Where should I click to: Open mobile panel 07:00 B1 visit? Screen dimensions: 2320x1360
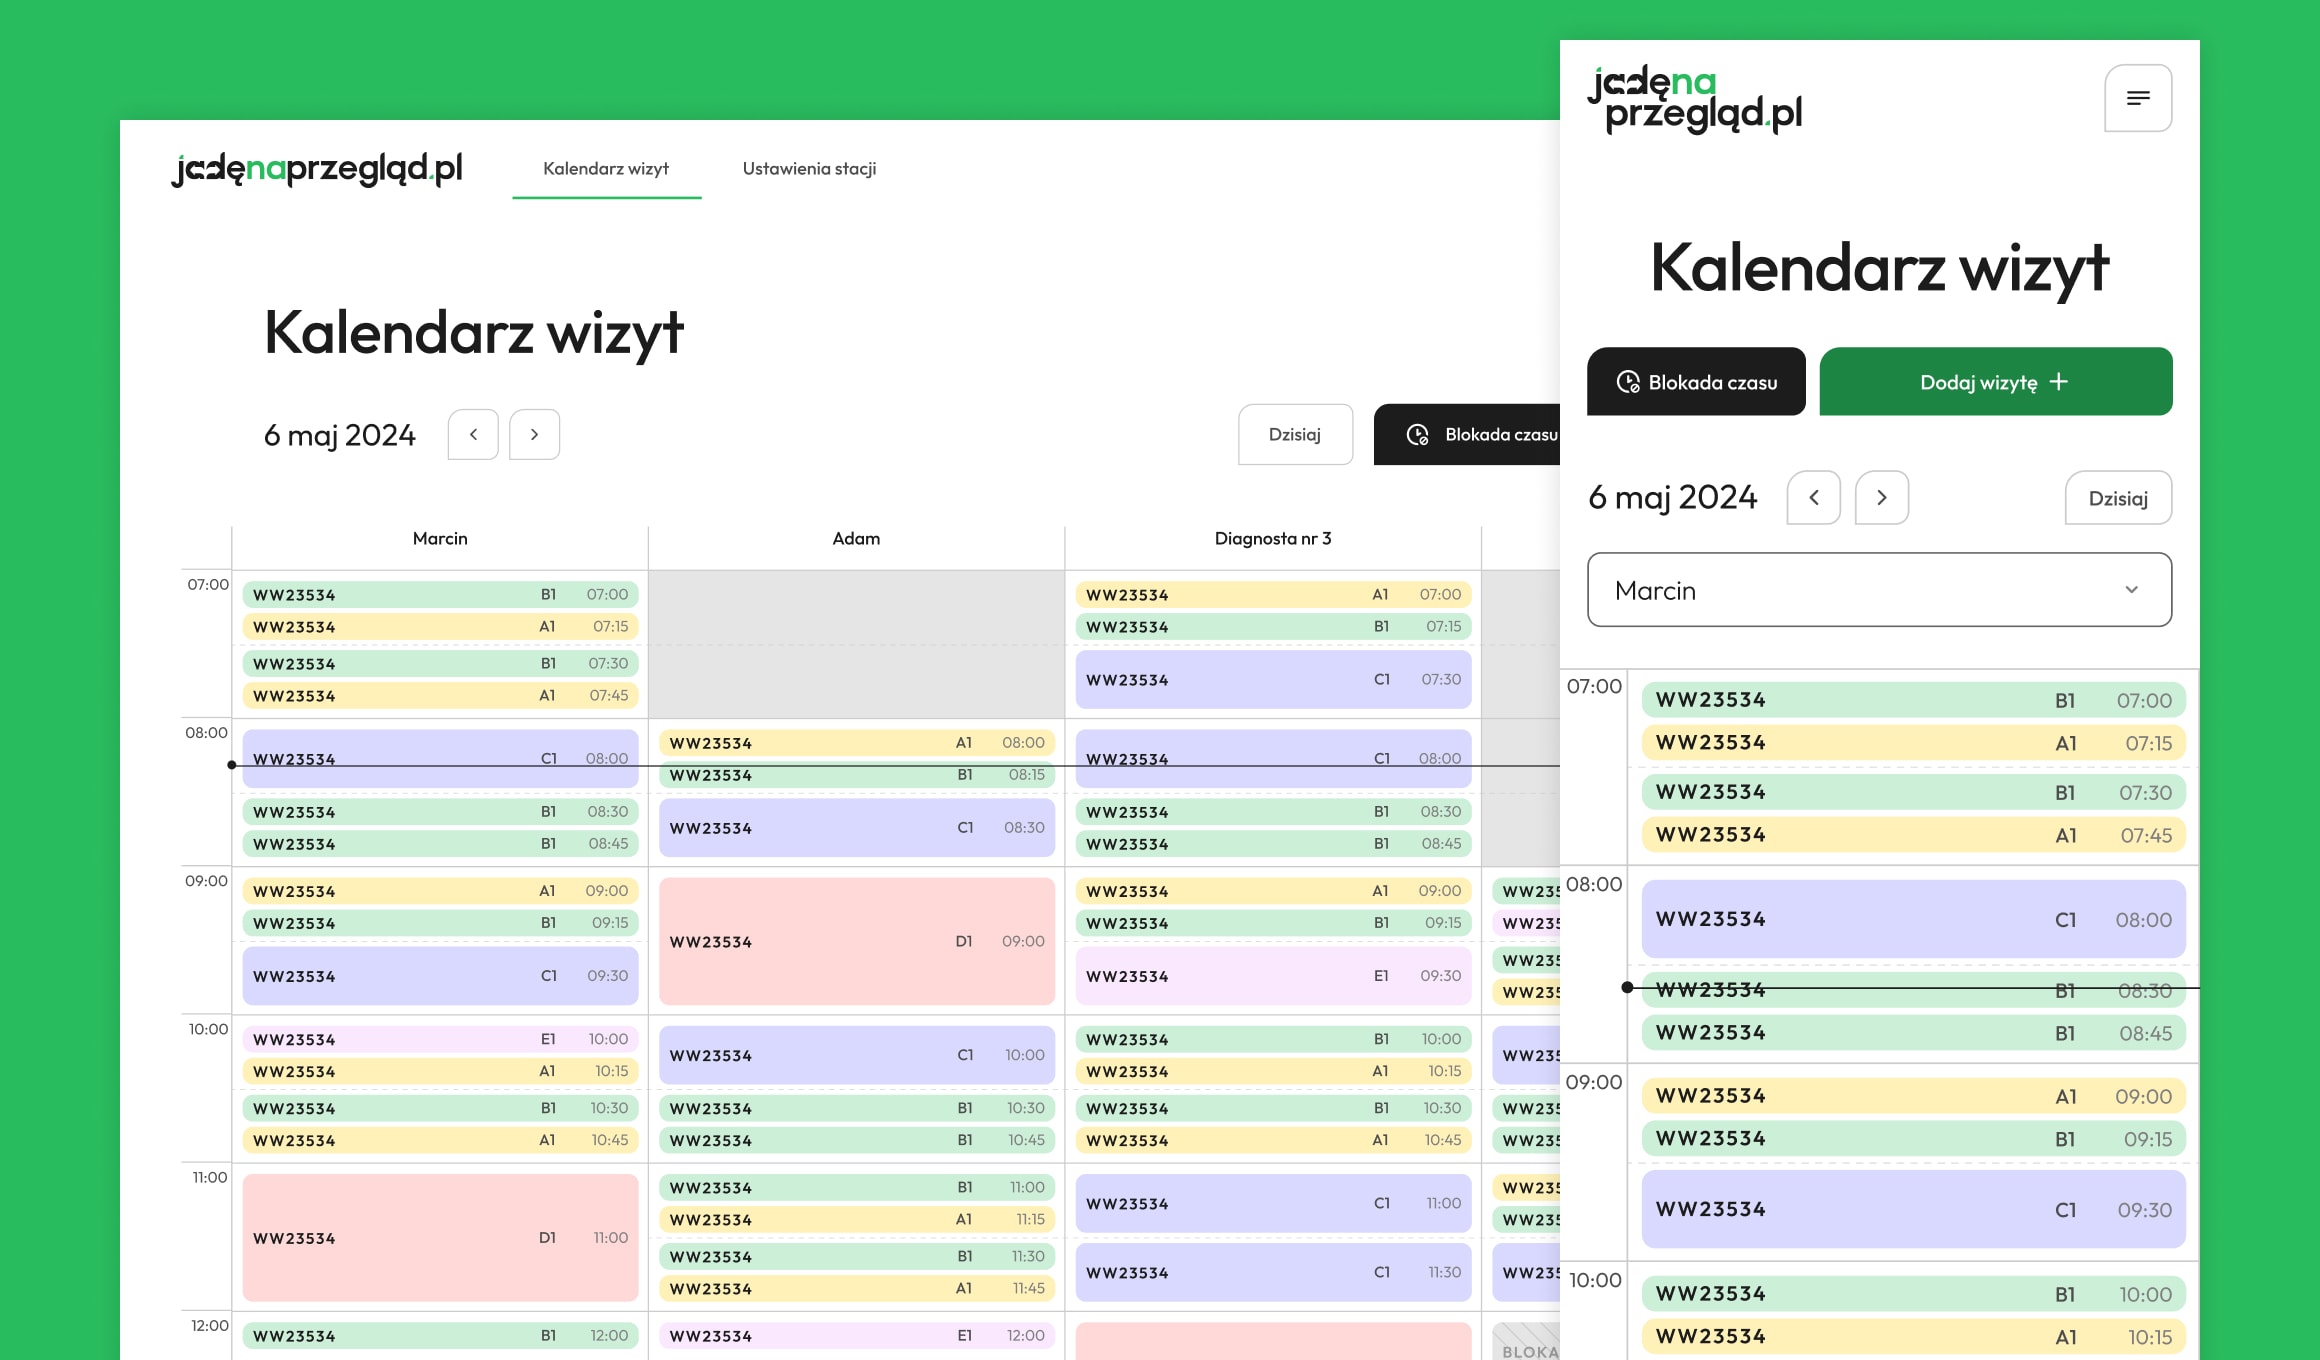[1913, 700]
